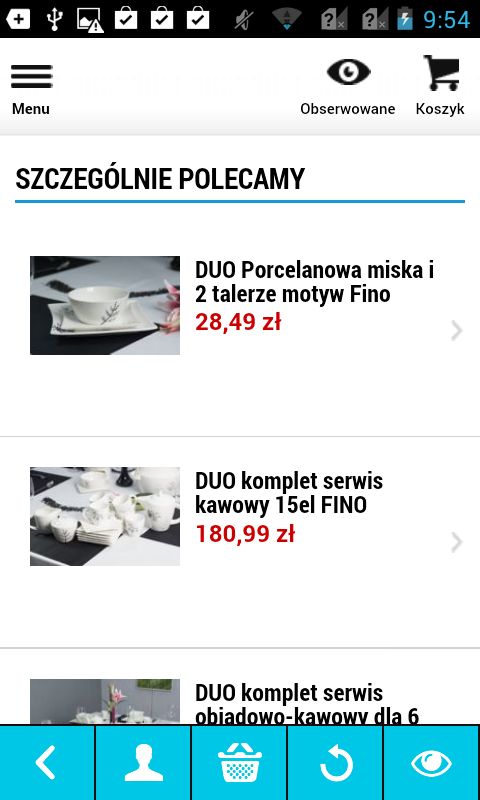Viewport: 480px width, 800px height.
Task: Tap the back arrow in bottom bar
Action: coord(46,762)
